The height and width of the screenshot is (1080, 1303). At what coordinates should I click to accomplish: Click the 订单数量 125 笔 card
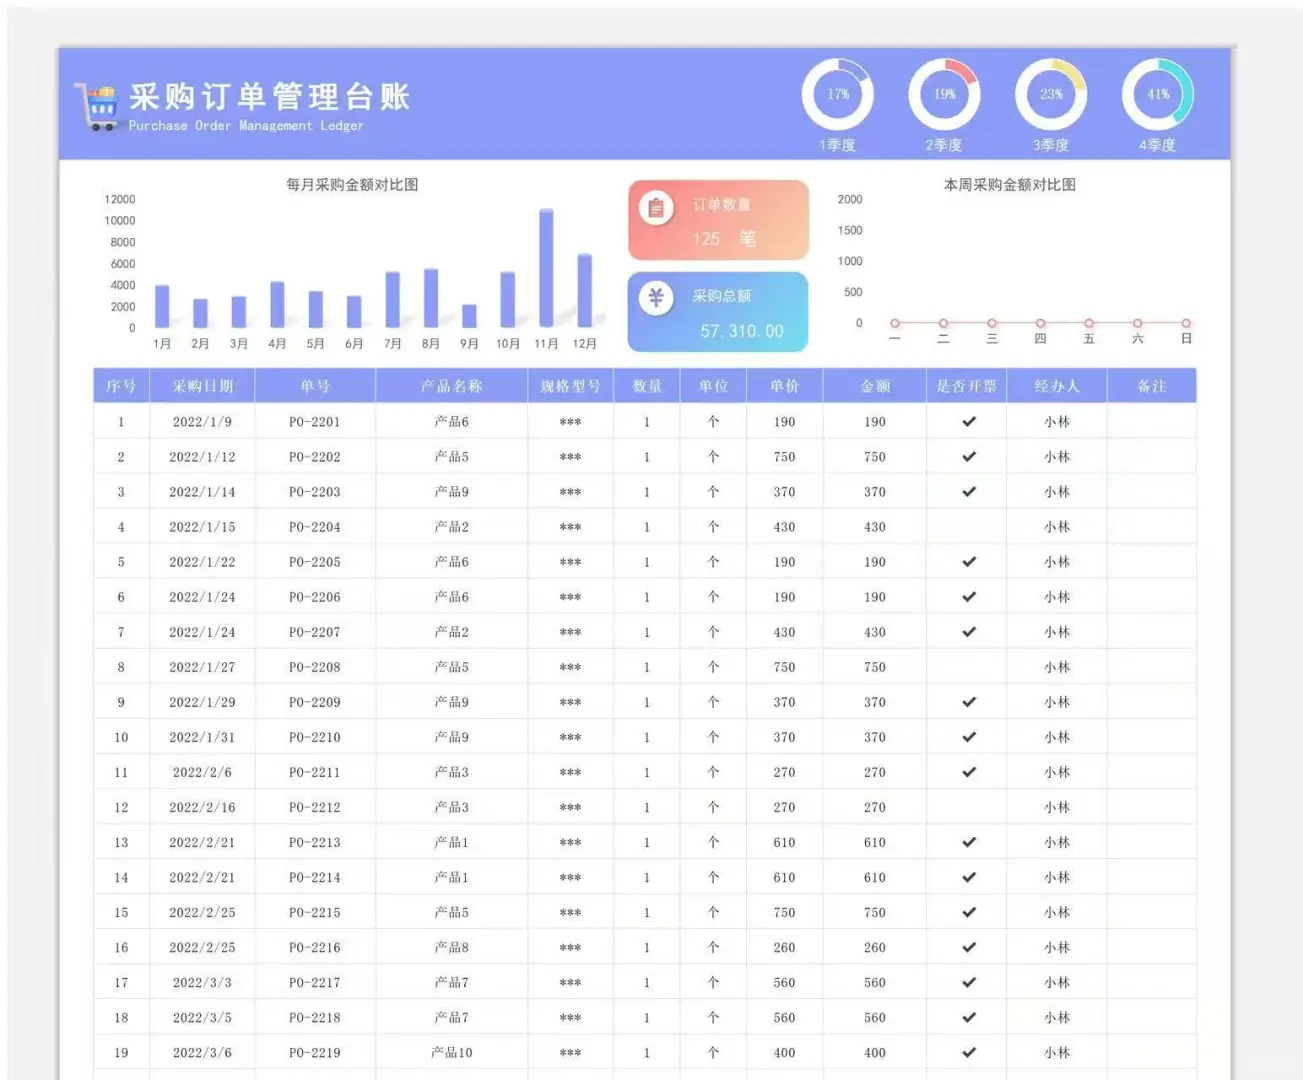(x=718, y=220)
